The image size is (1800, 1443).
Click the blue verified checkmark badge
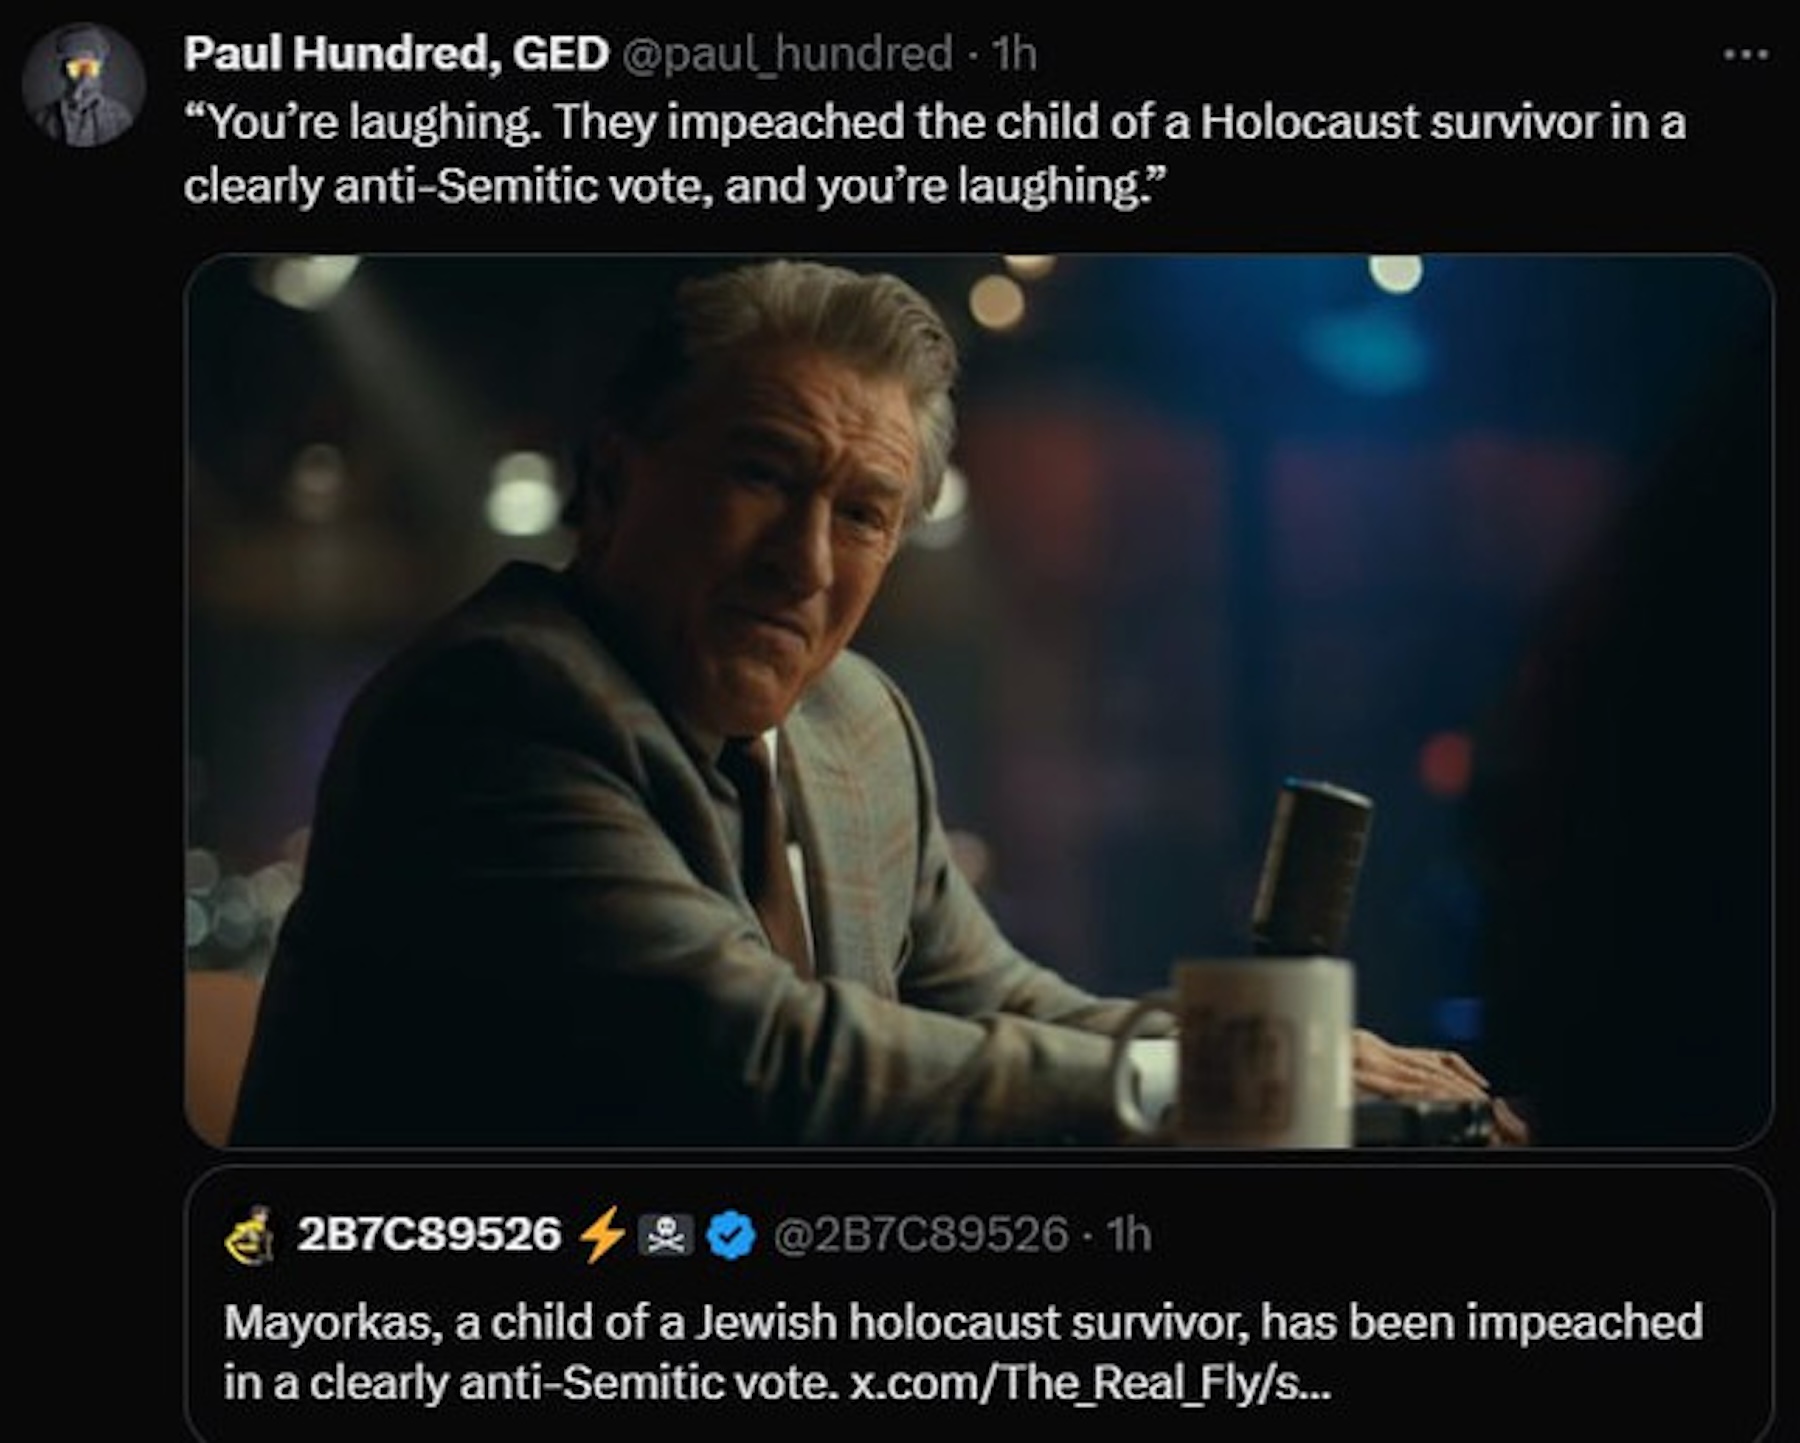[x=731, y=1235]
